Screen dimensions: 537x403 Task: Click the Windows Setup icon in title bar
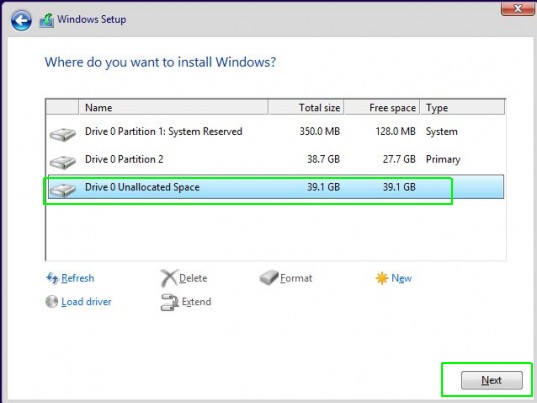(x=47, y=20)
